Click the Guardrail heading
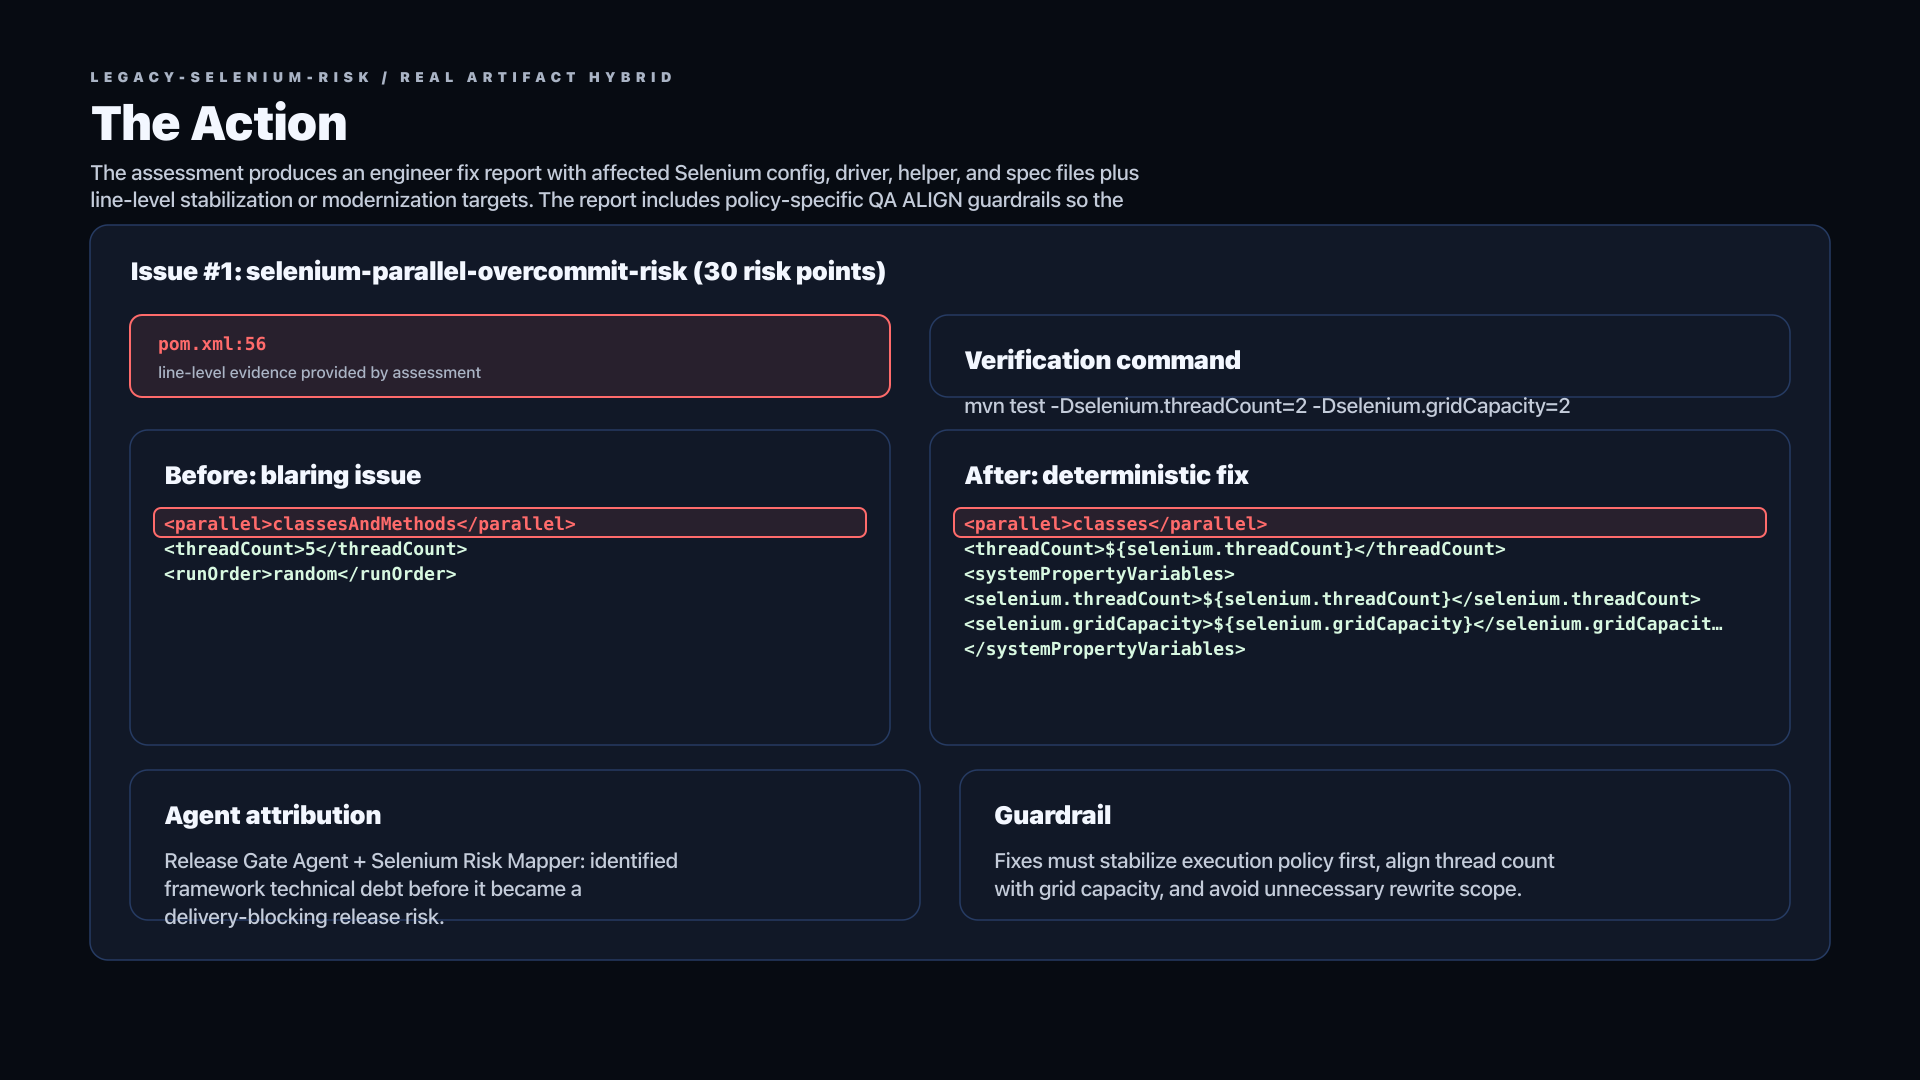The image size is (1920, 1080). click(1052, 815)
